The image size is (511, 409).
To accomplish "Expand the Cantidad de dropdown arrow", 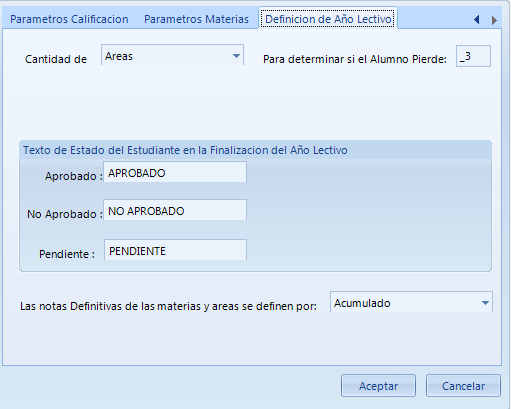I will click(236, 56).
